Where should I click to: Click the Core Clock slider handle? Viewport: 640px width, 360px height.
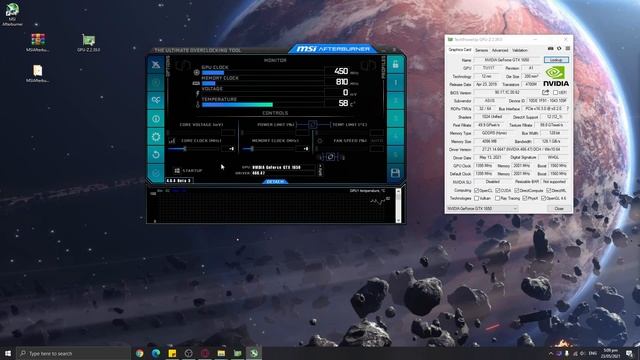[x=185, y=149]
